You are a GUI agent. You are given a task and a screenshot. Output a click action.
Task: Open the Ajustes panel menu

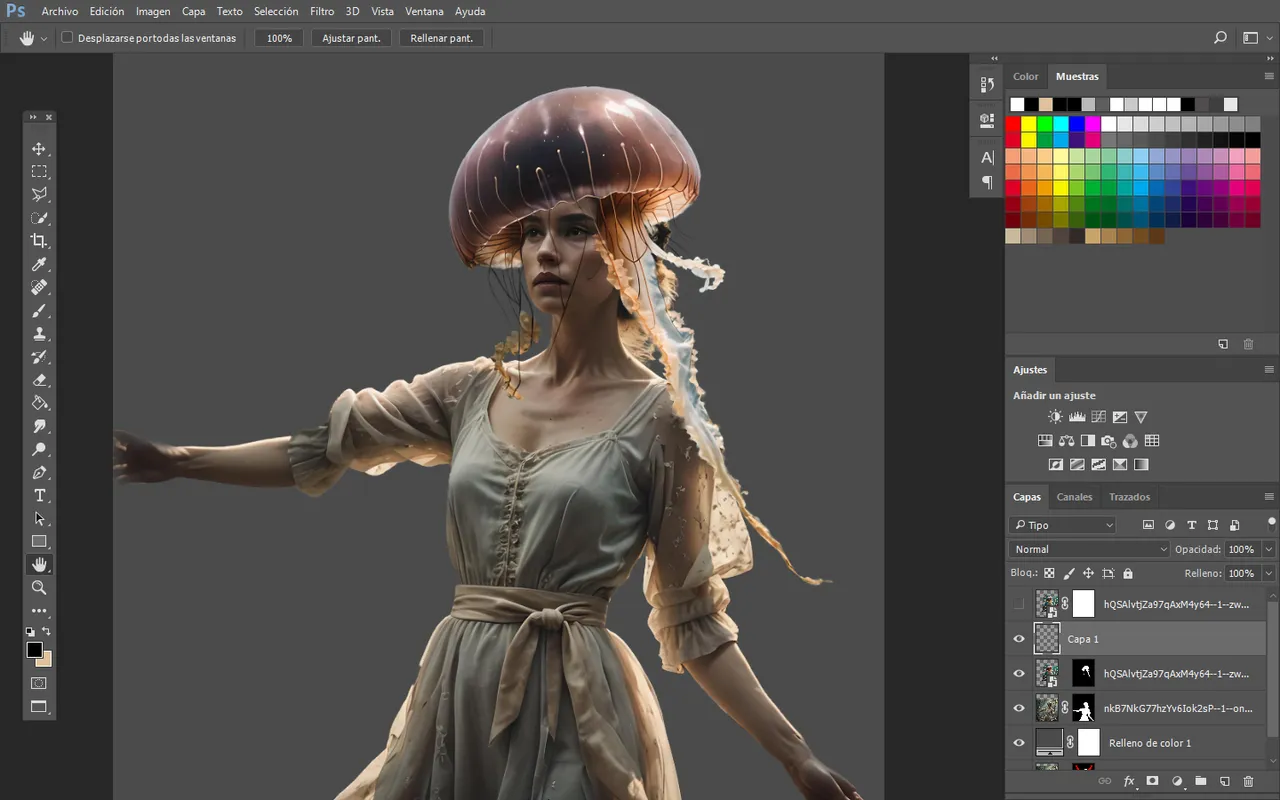(1269, 370)
